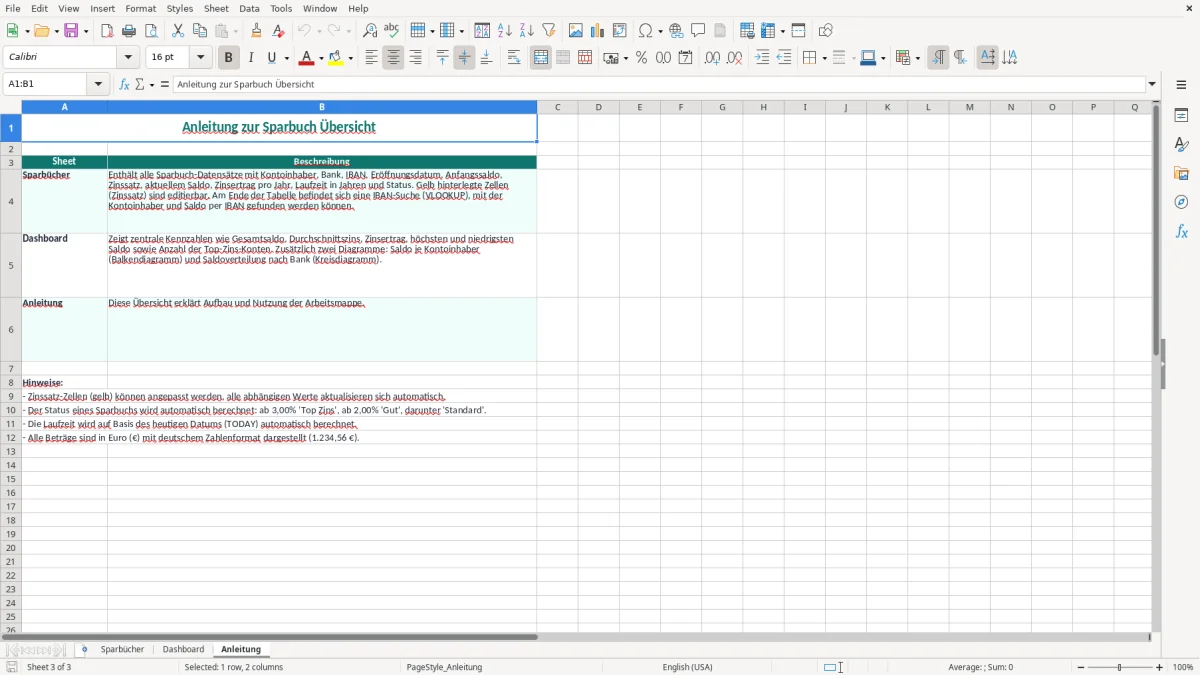Open the highlighting color dropdown arrow
The height and width of the screenshot is (675, 1200).
[x=350, y=58]
